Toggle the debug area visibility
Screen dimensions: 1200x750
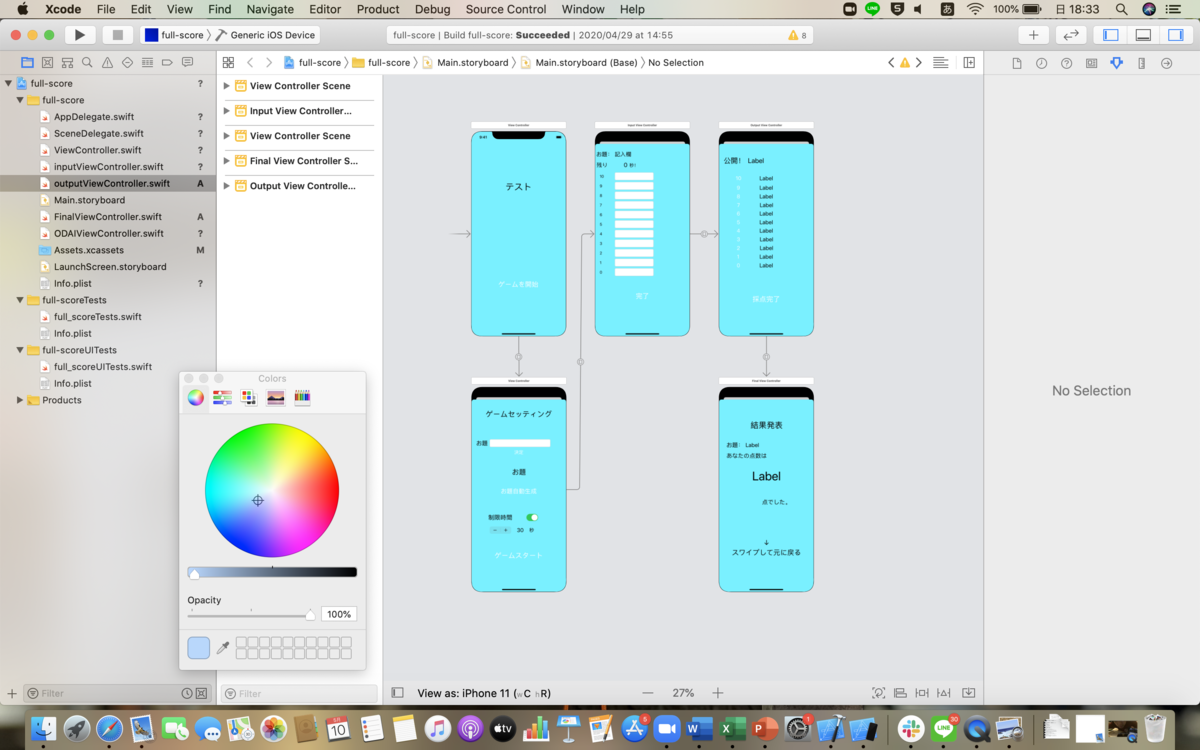[1143, 35]
